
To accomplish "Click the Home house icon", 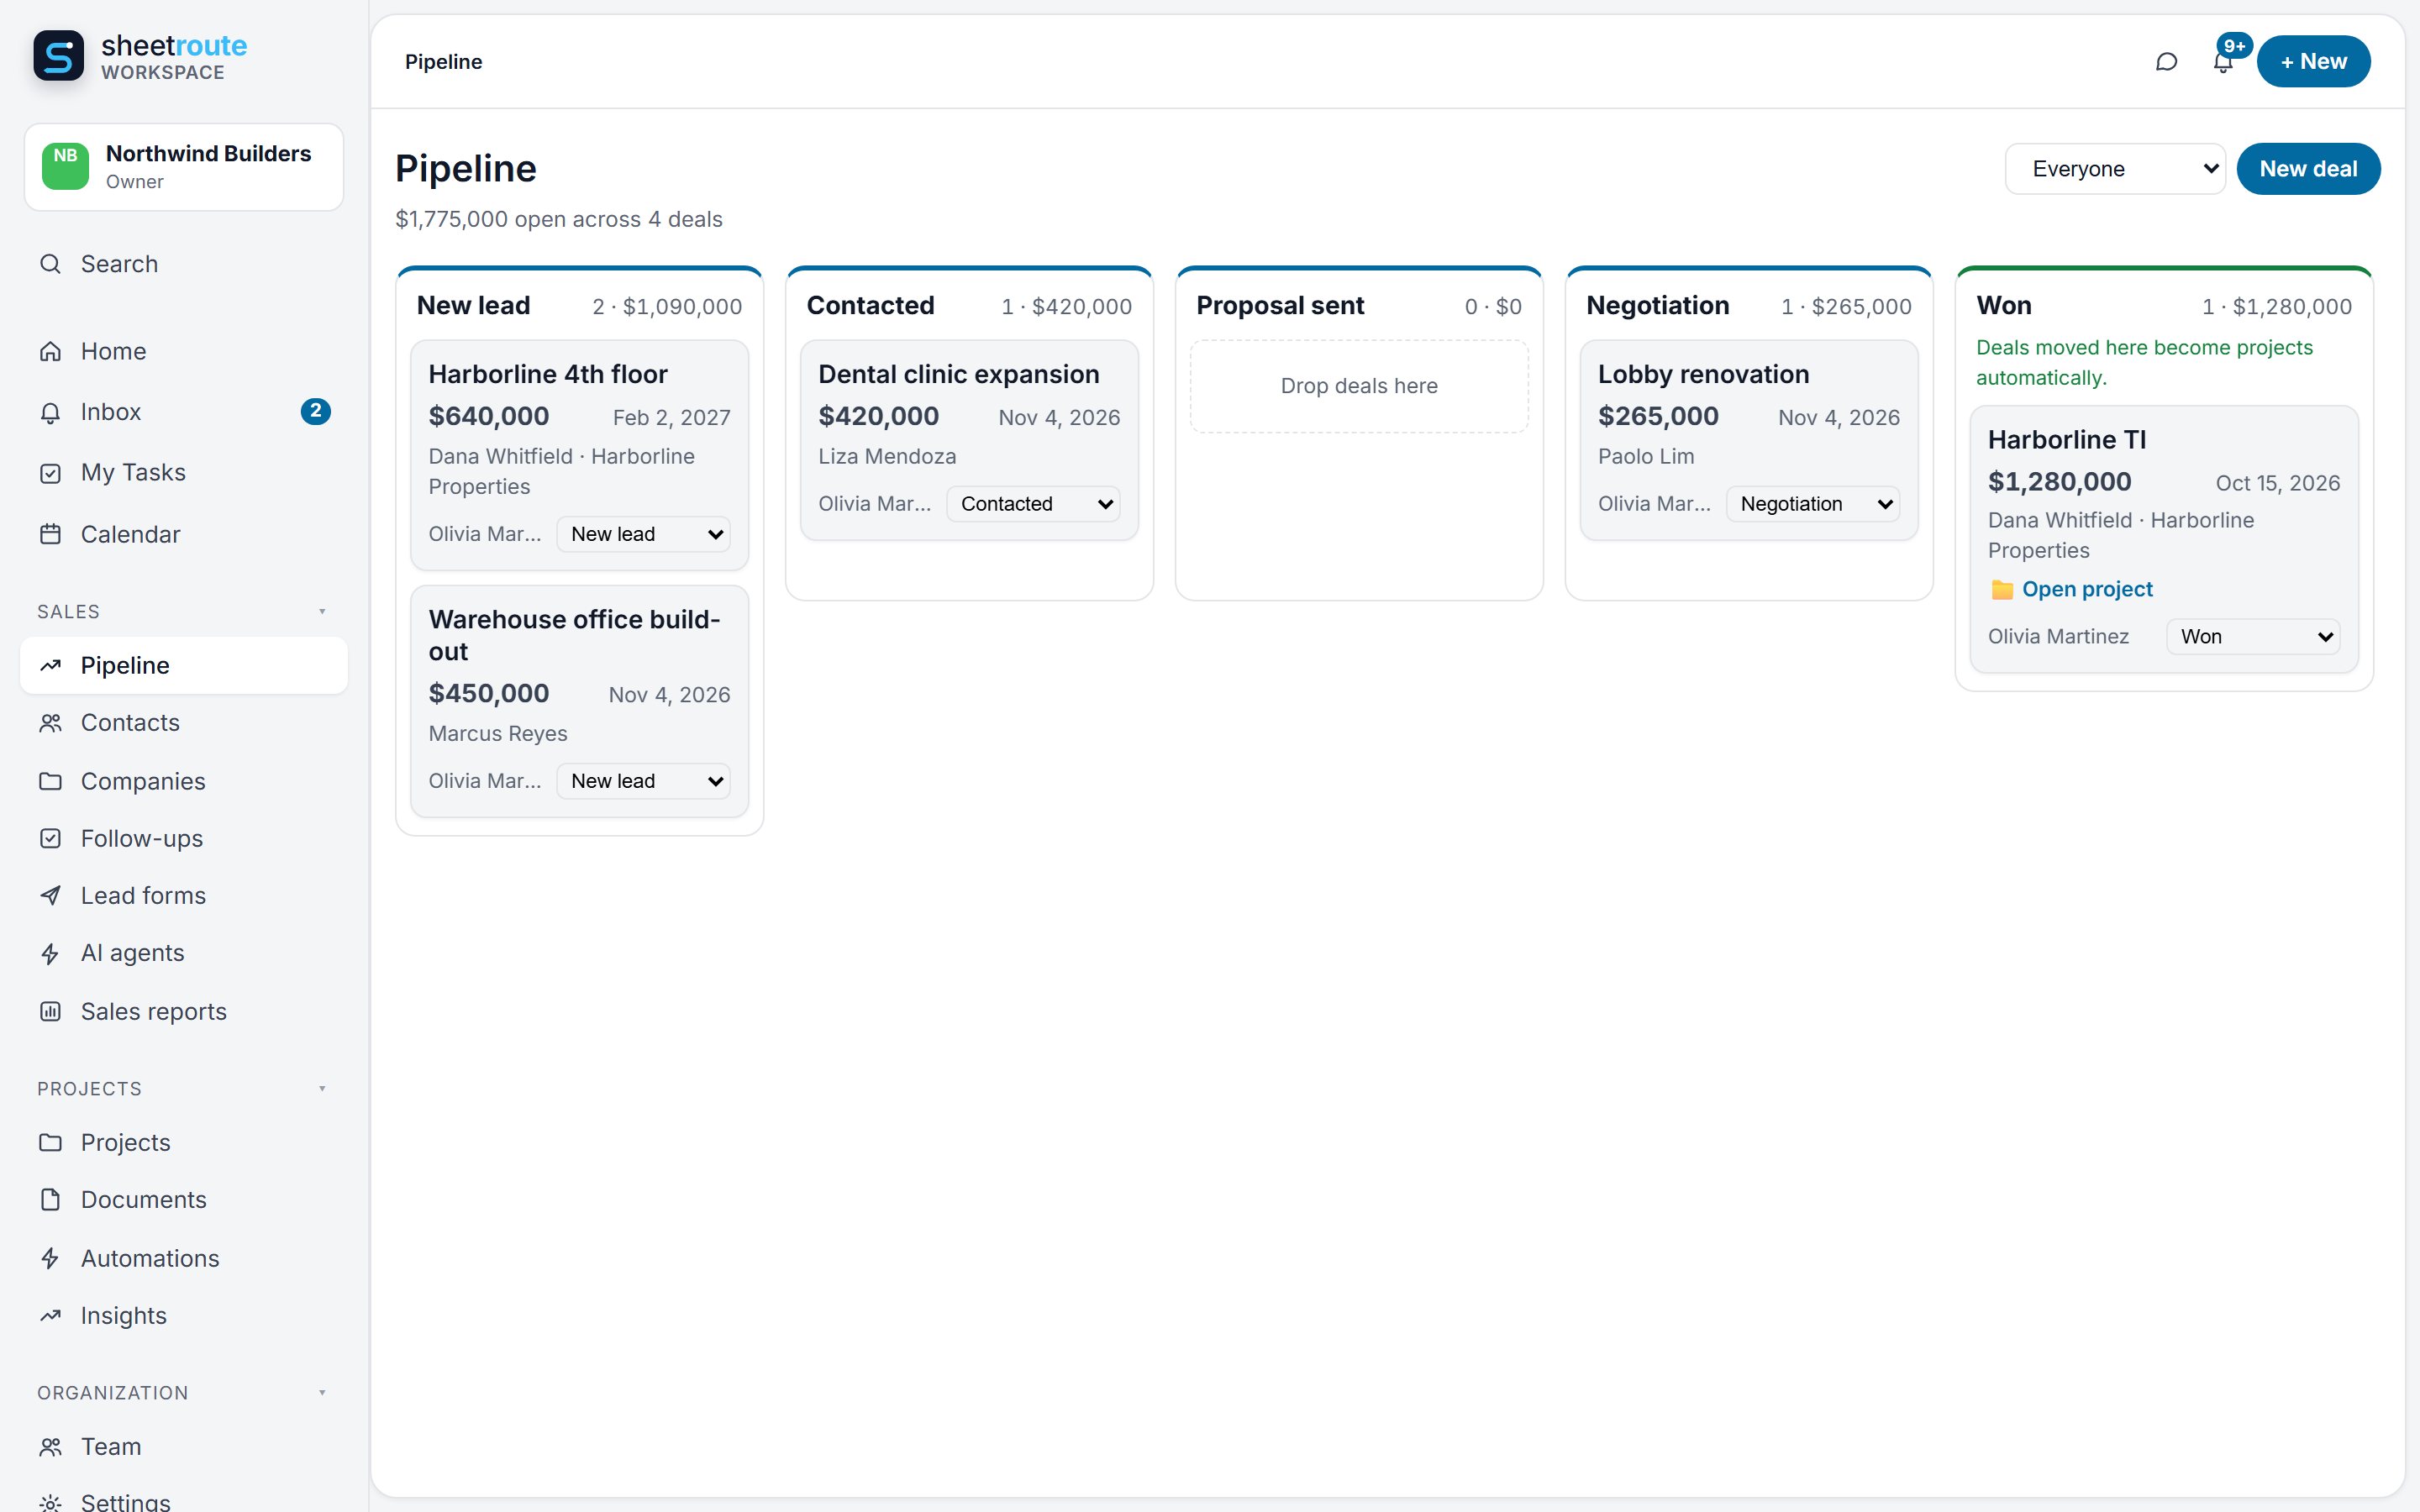I will click(50, 352).
